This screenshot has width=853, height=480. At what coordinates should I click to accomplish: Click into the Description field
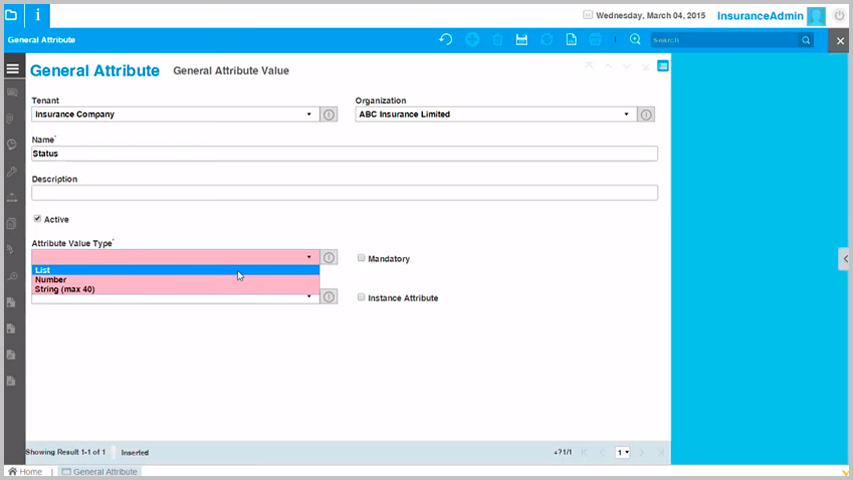344,193
